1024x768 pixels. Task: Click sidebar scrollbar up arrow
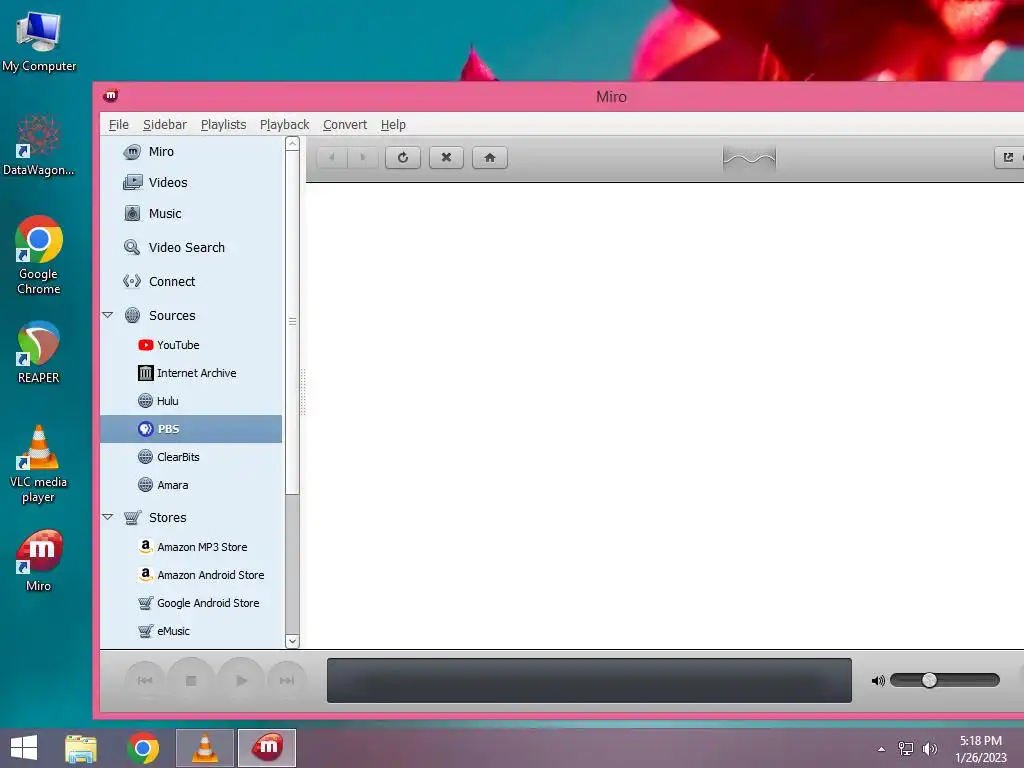[x=293, y=144]
